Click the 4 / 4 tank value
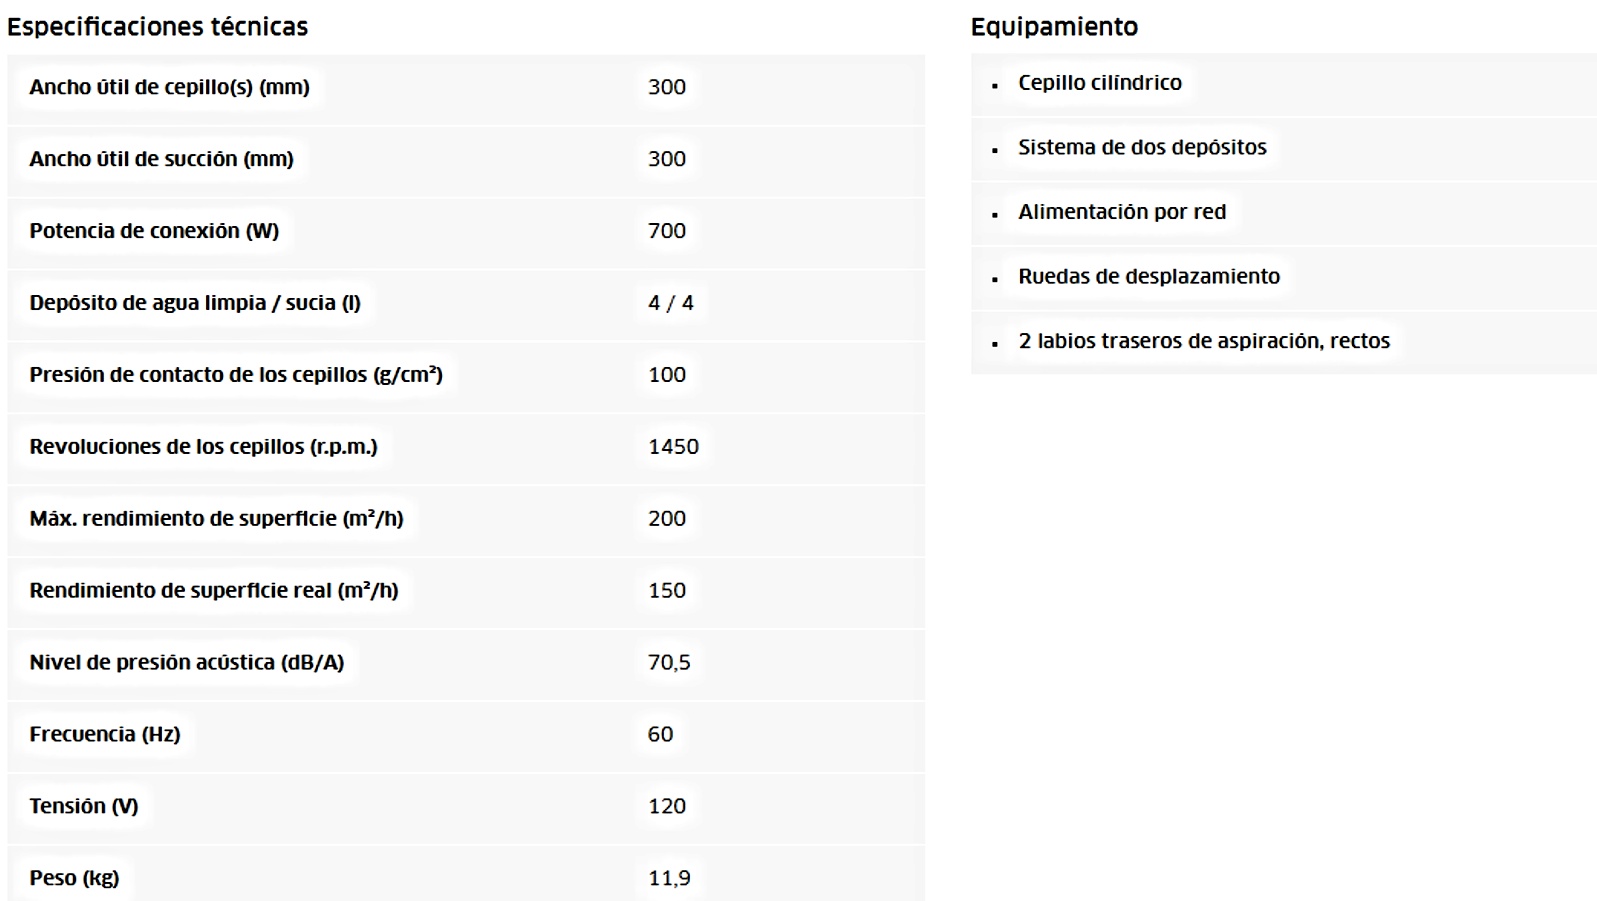 (671, 303)
